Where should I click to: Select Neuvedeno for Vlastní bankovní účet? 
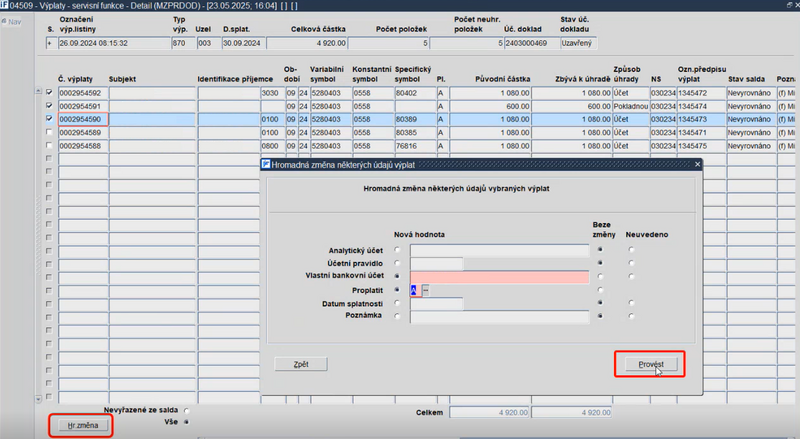tap(631, 276)
